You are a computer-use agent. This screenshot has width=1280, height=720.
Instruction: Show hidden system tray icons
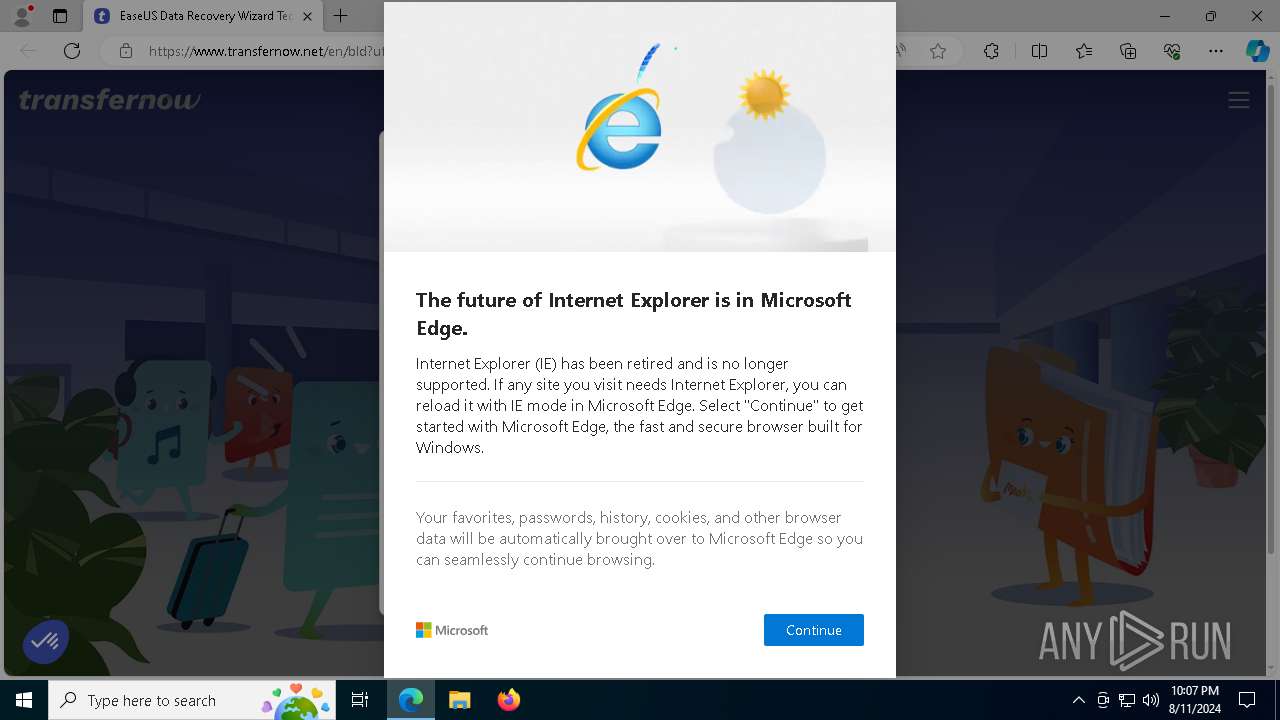pos(1078,700)
